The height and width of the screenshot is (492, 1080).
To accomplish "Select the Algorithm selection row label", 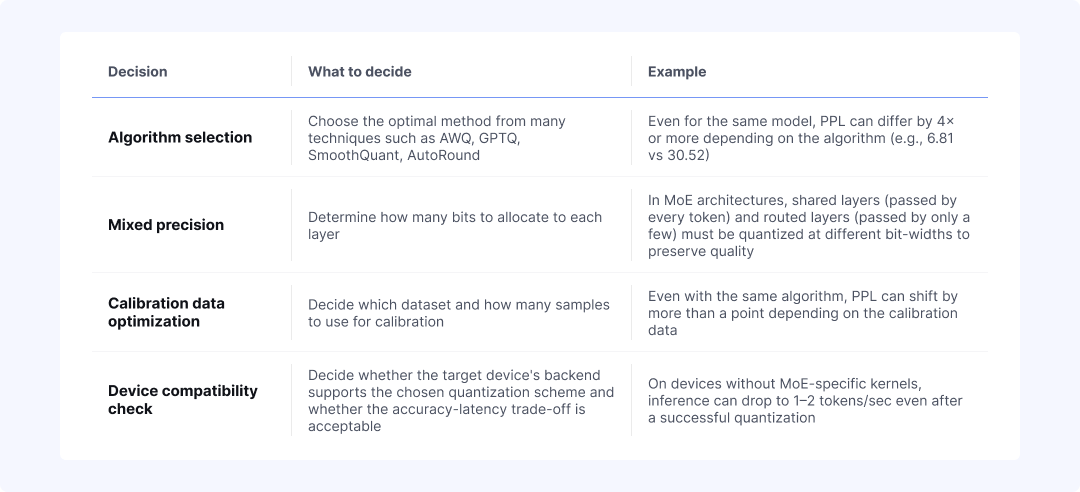I will [180, 137].
